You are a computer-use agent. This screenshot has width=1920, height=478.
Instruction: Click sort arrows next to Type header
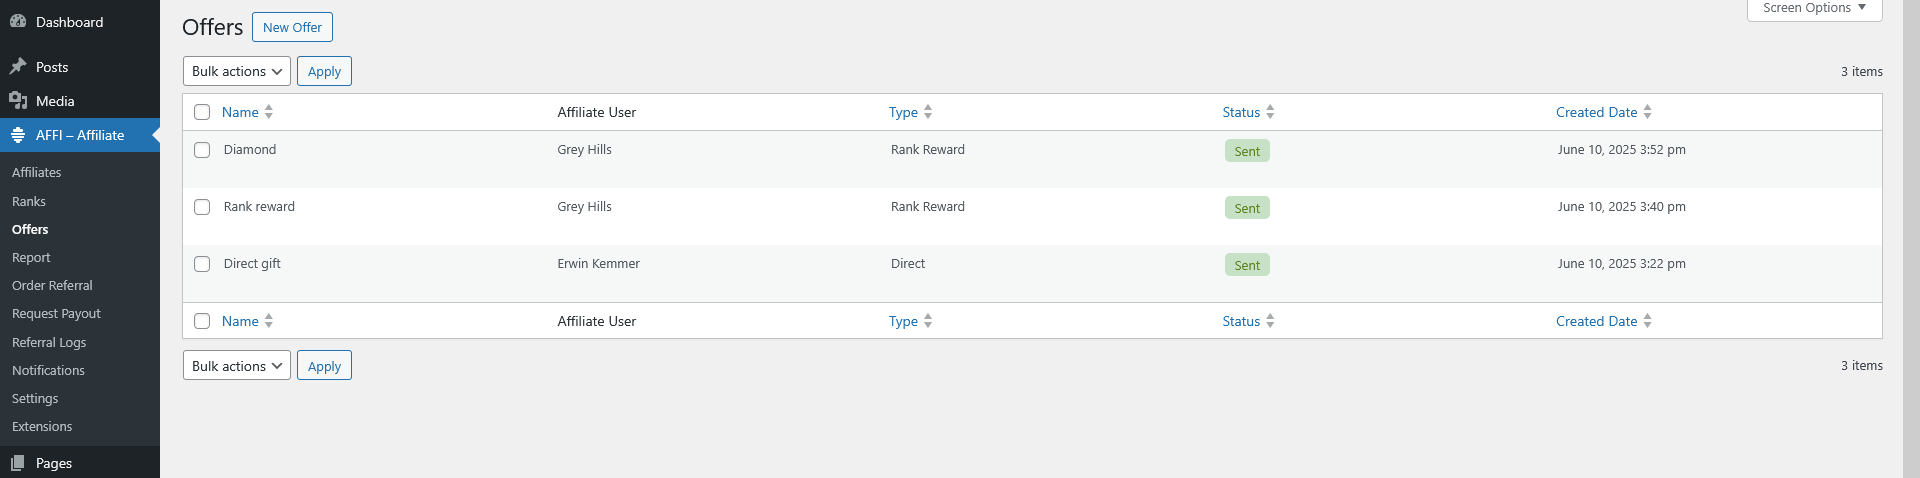click(x=928, y=112)
